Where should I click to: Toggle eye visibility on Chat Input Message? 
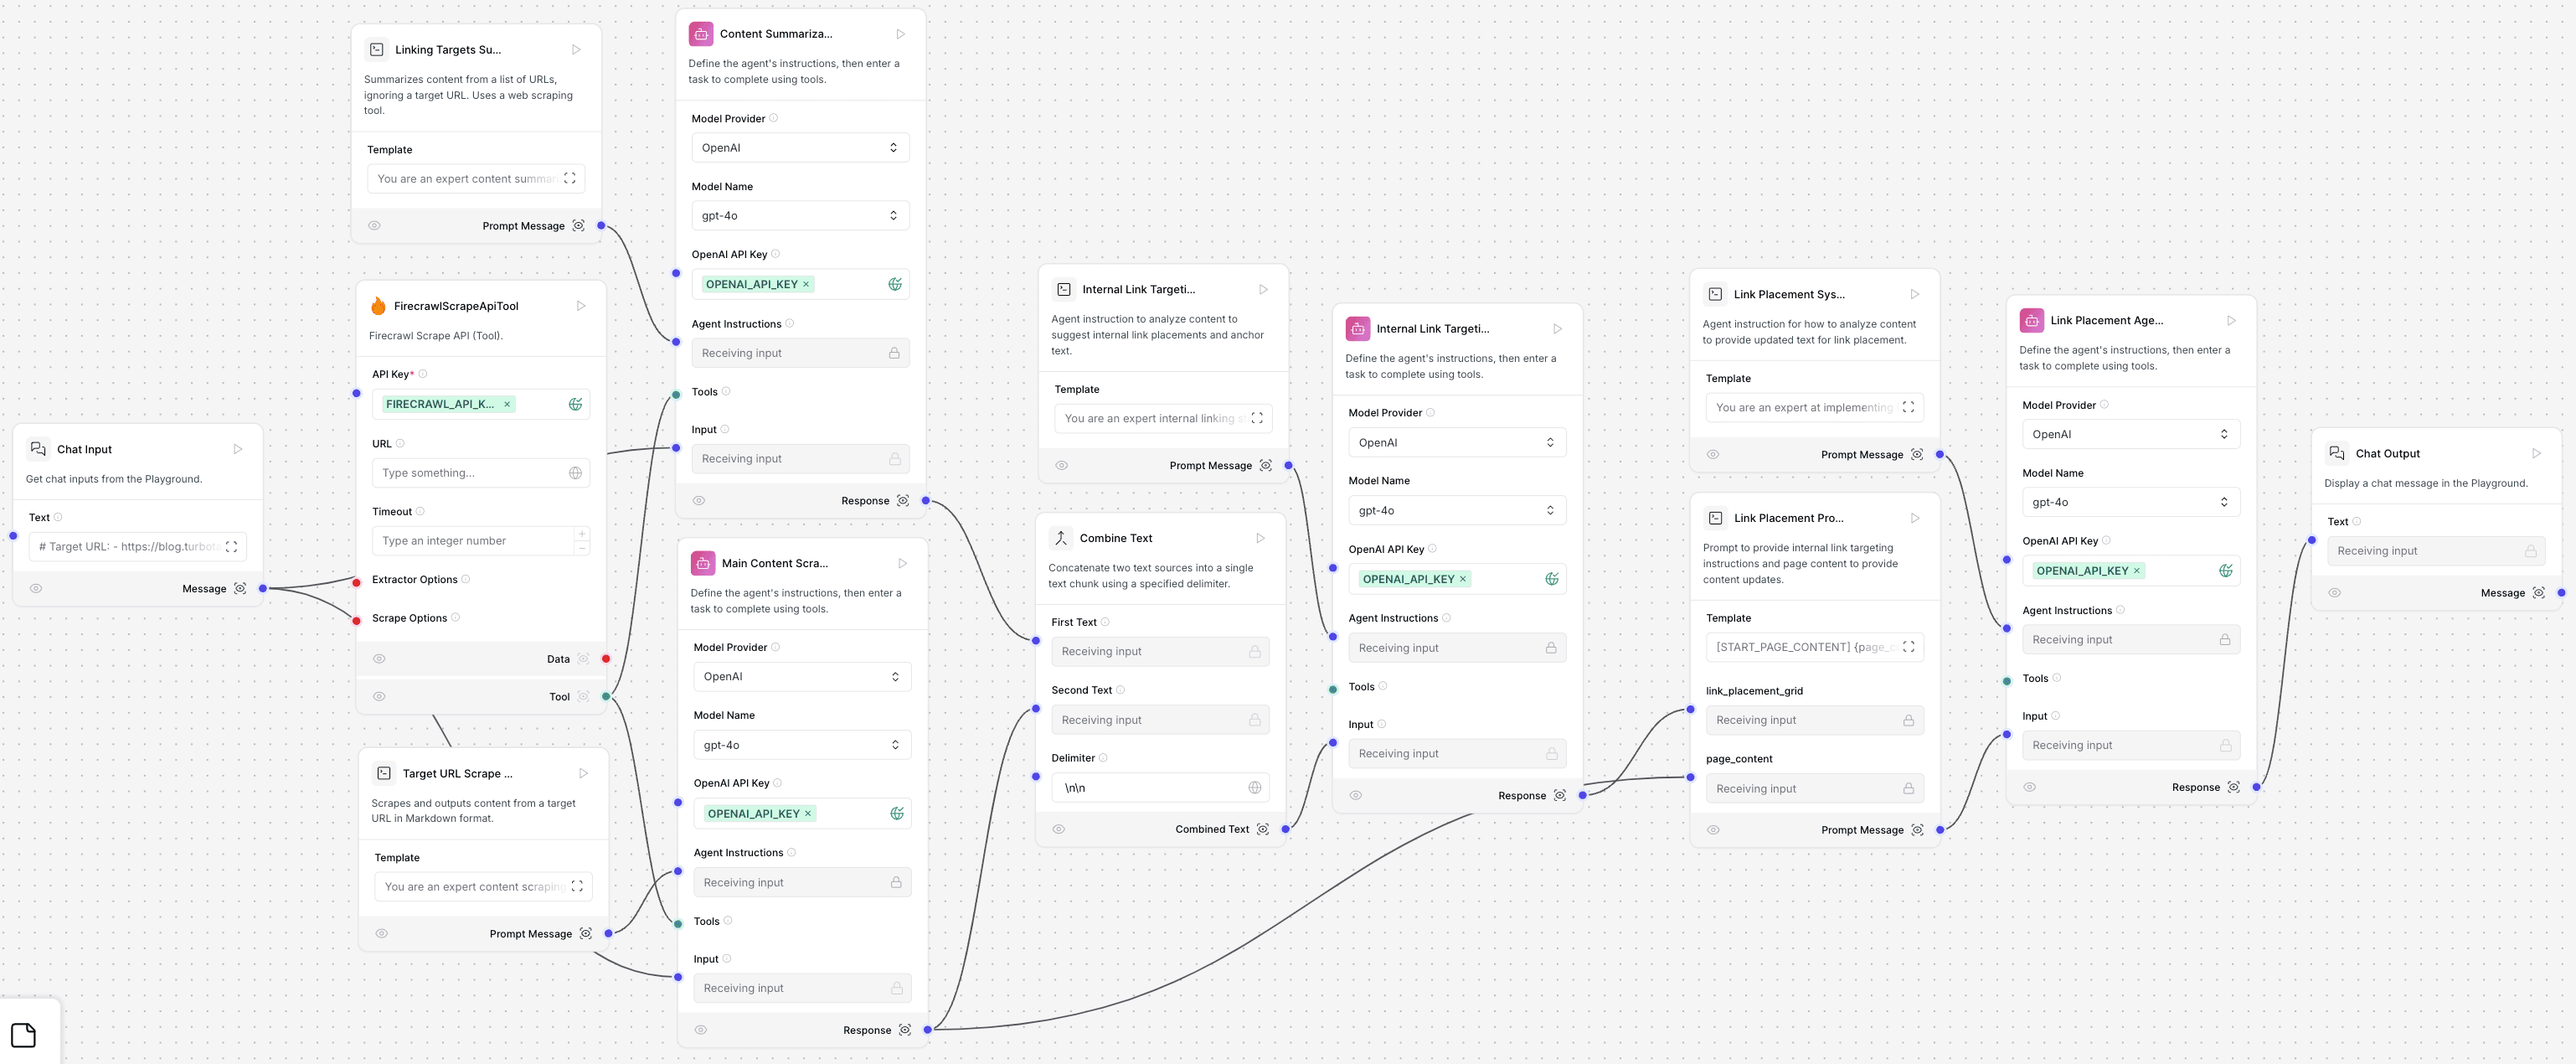point(36,588)
